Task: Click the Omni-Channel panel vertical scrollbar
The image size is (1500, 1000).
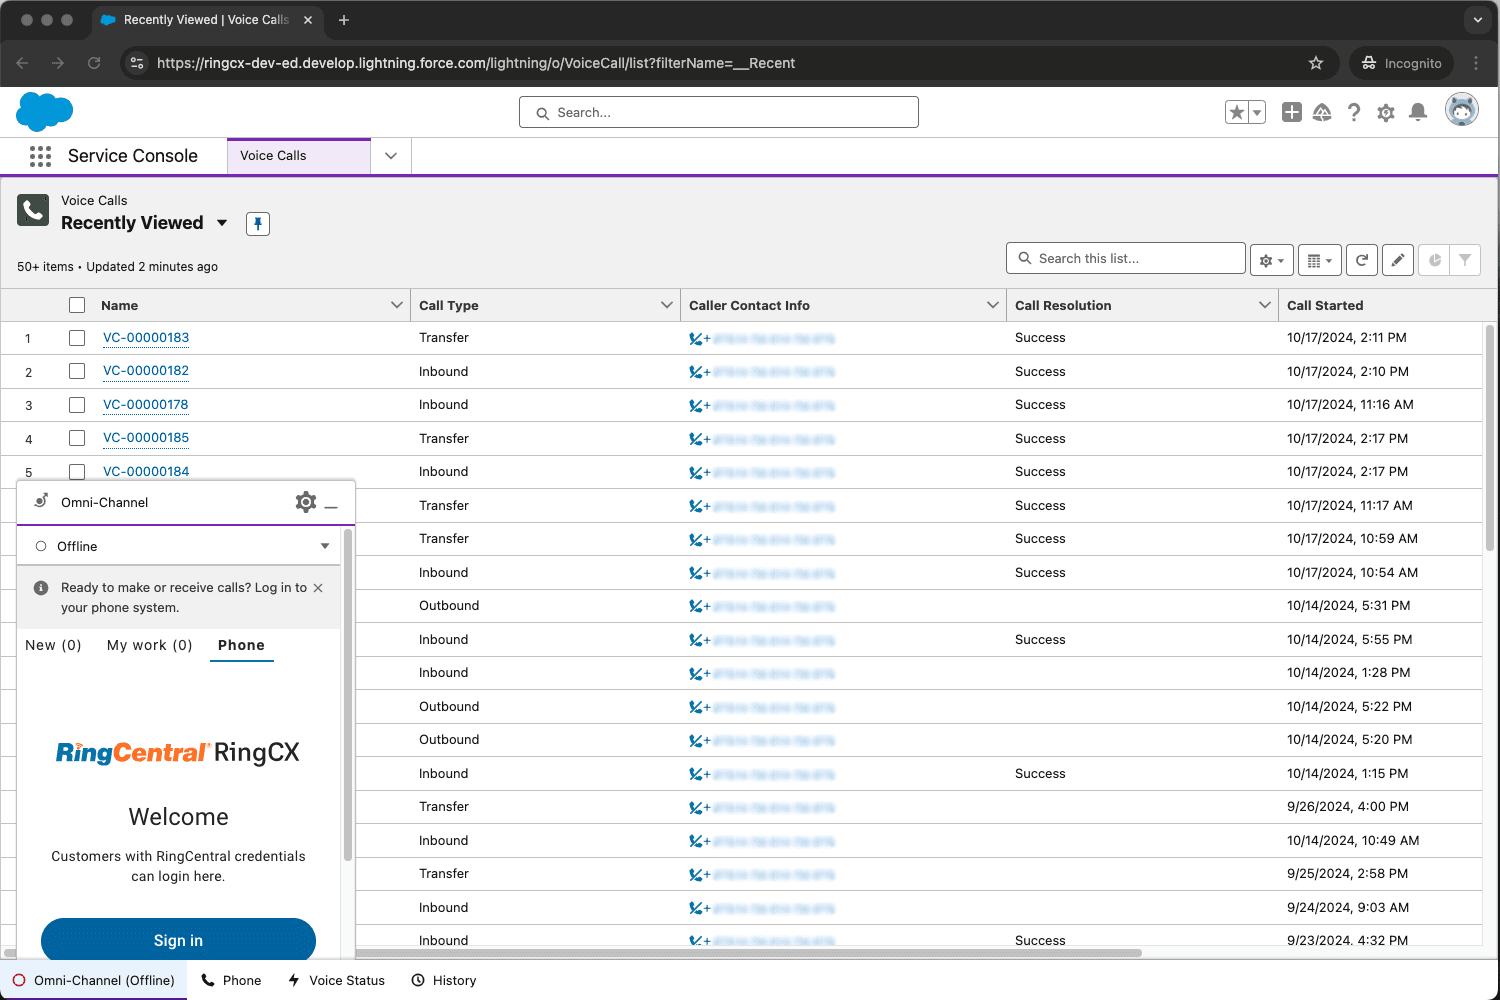Action: pos(347,695)
